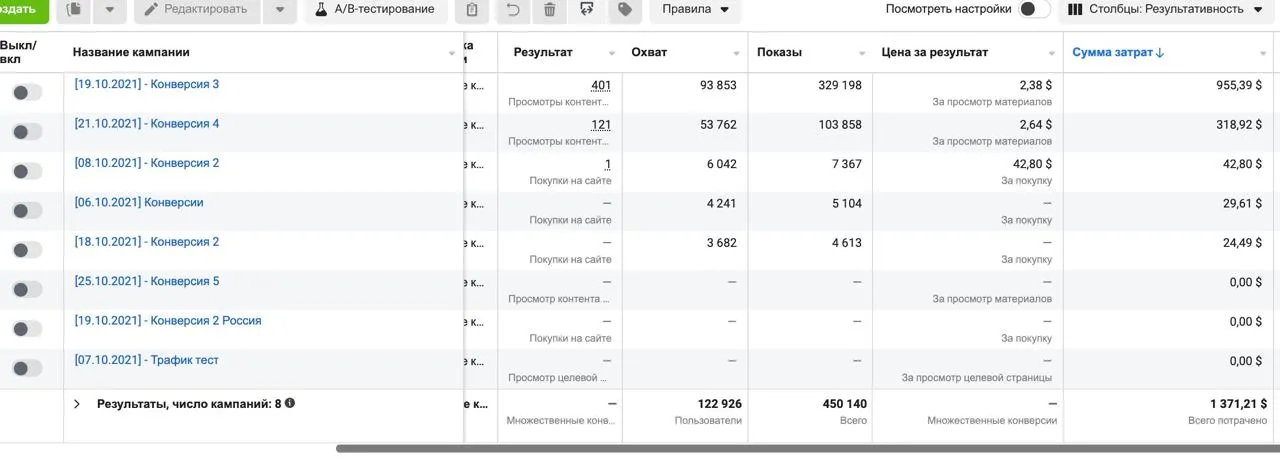Open campaign link [25.10.2021] - Конверсия 5
This screenshot has width=1280, height=463.
[147, 281]
